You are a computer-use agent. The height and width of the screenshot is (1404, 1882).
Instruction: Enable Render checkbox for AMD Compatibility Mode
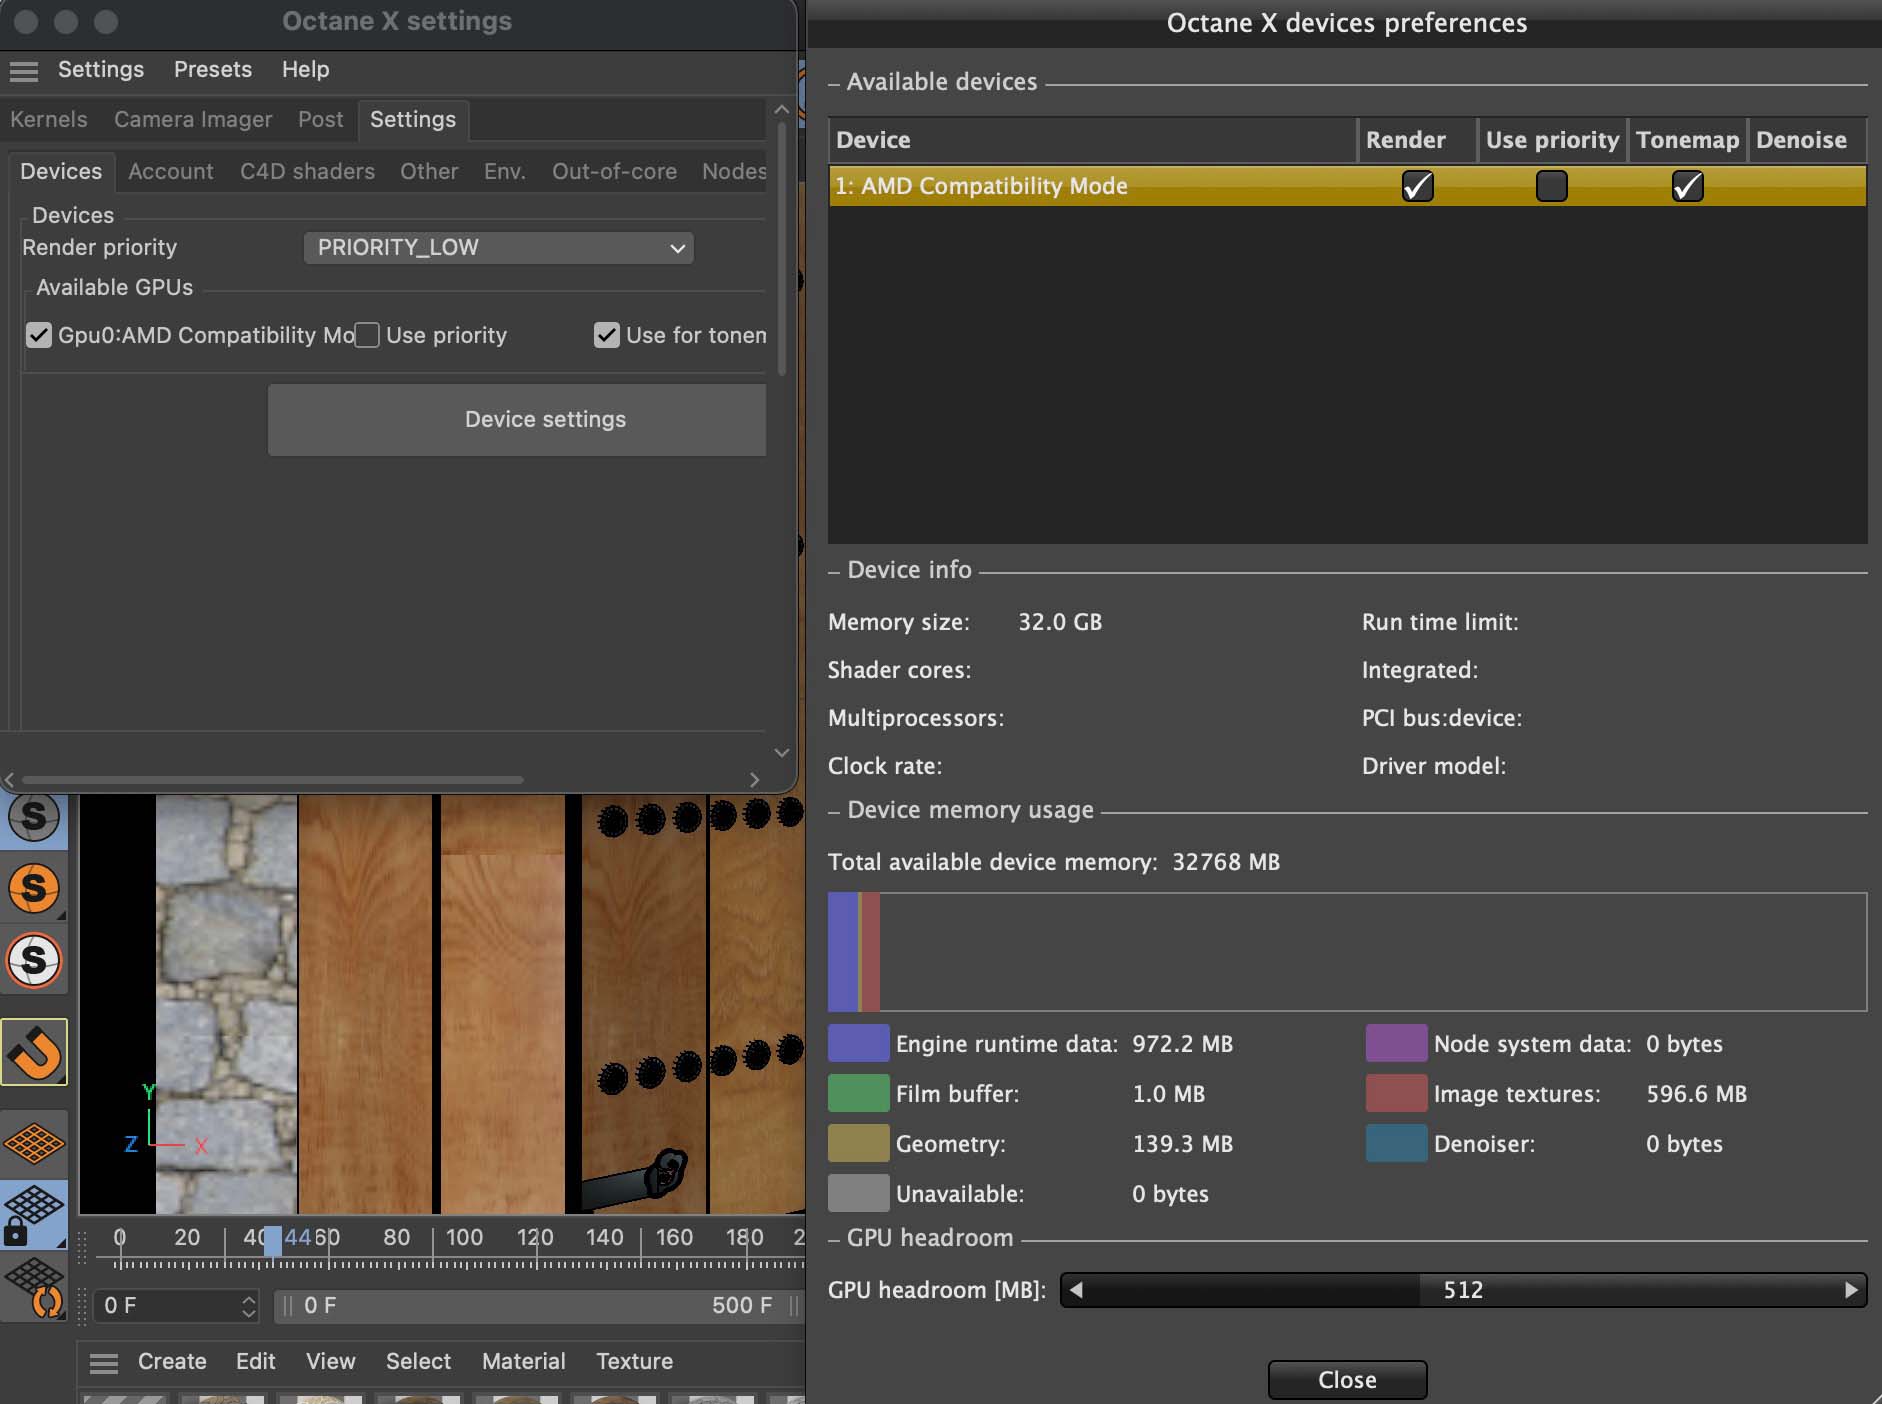[1417, 186]
